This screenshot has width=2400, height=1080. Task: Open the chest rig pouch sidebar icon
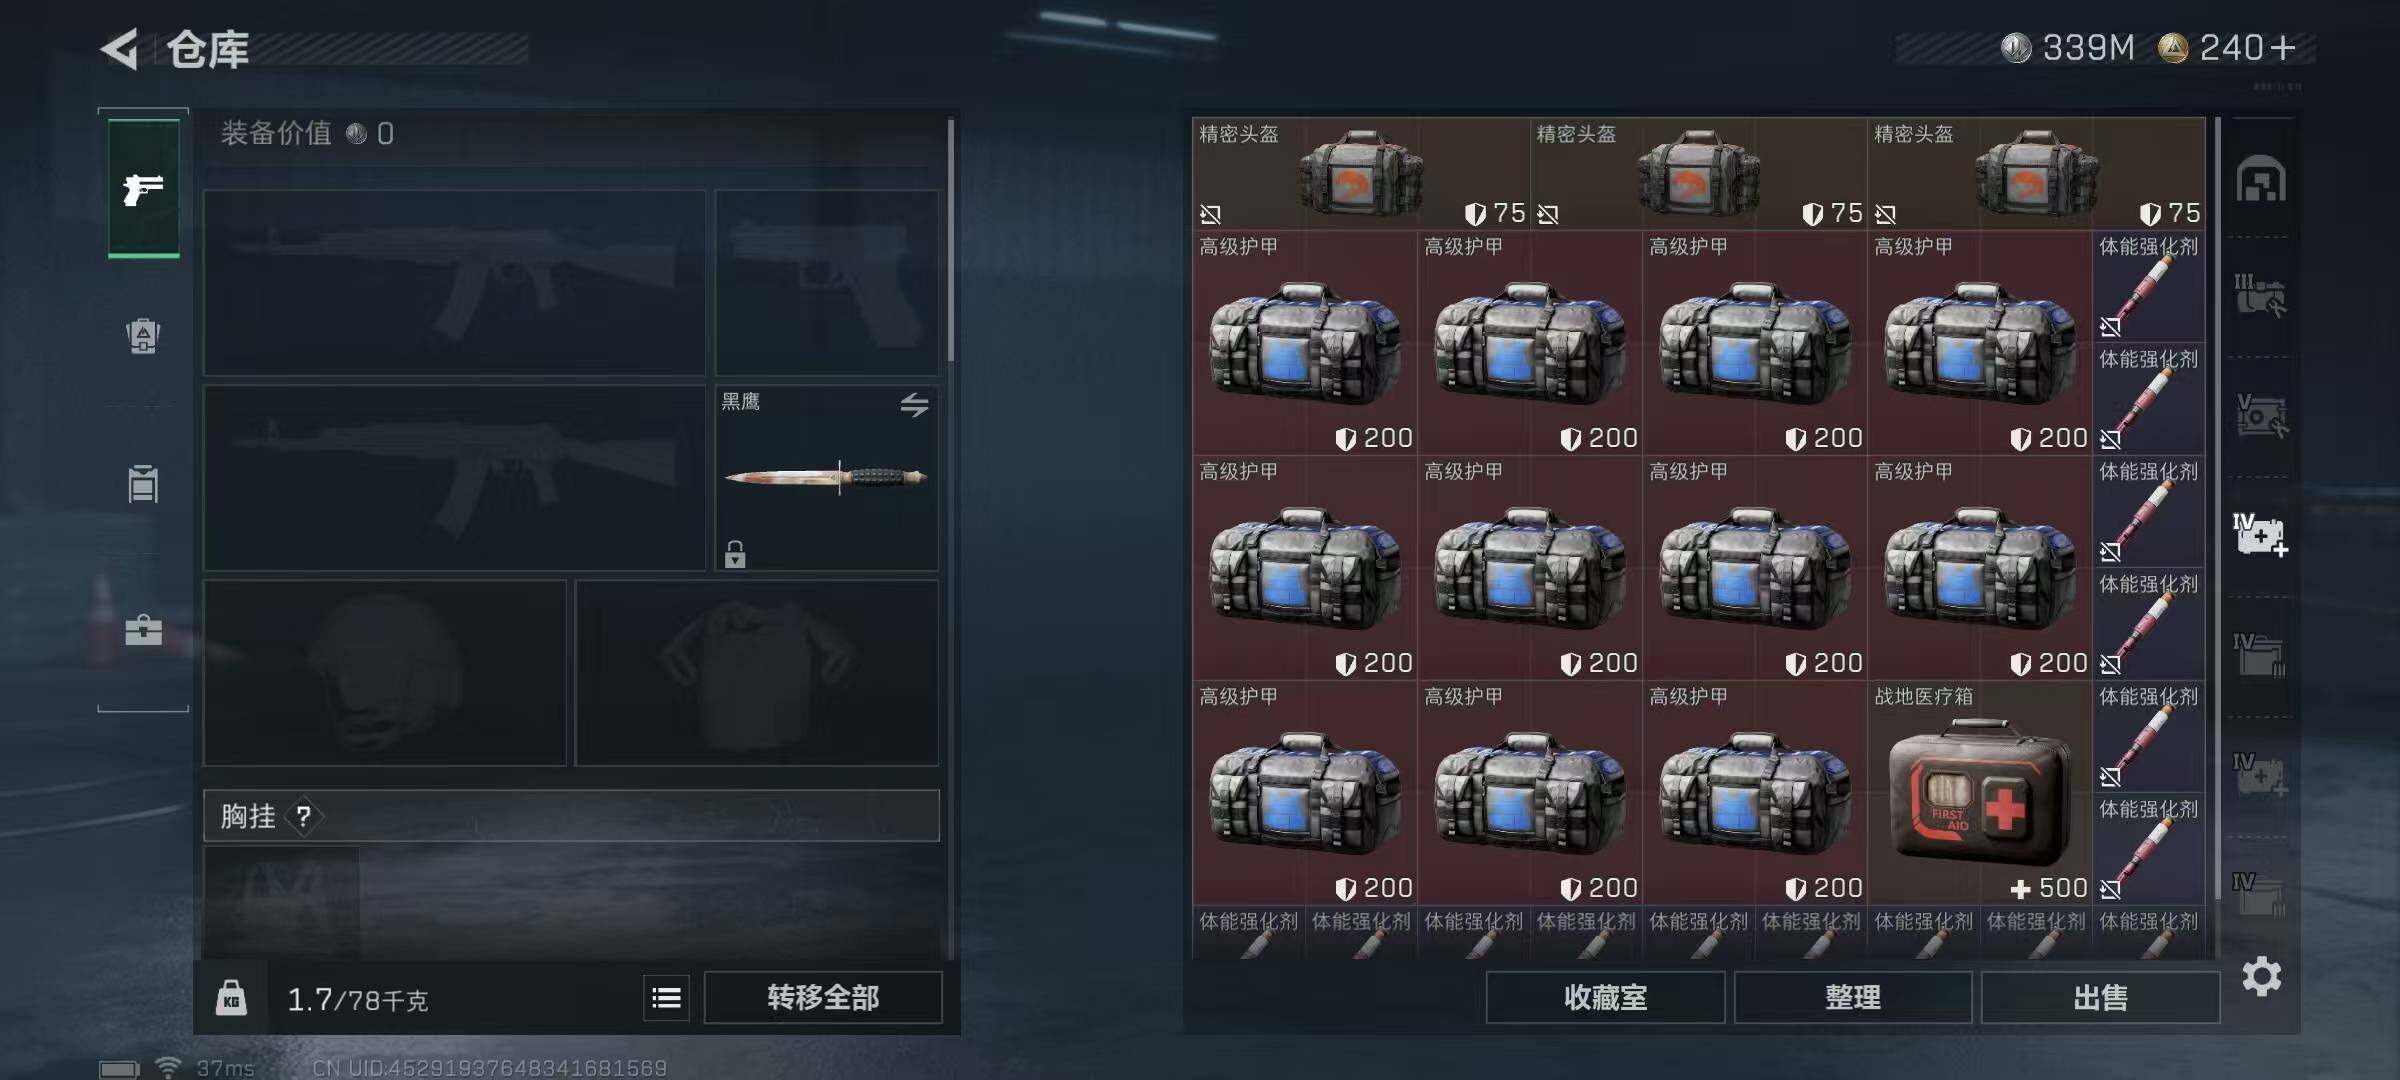[143, 484]
